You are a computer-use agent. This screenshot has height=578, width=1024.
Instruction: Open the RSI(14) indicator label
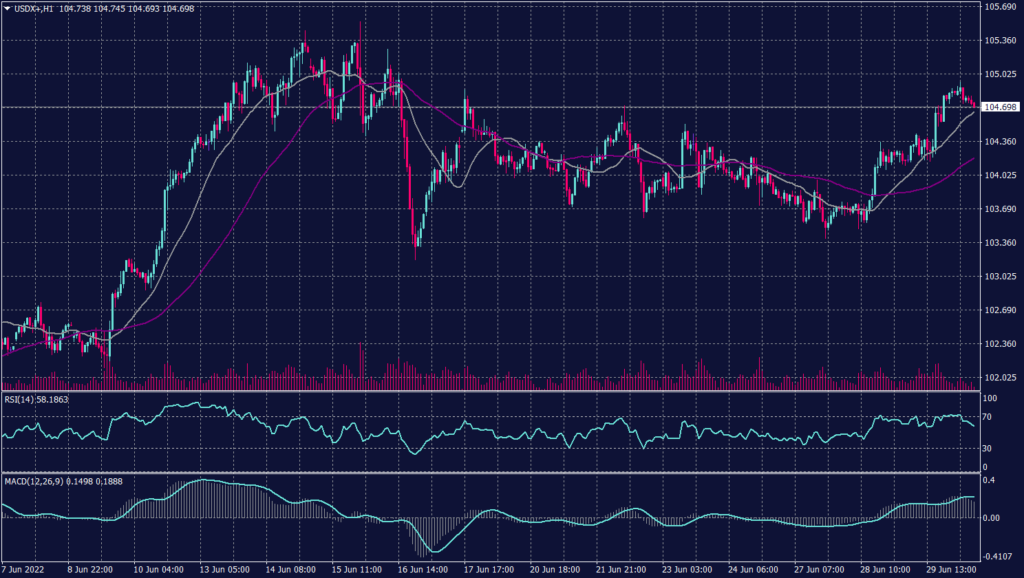(18, 398)
